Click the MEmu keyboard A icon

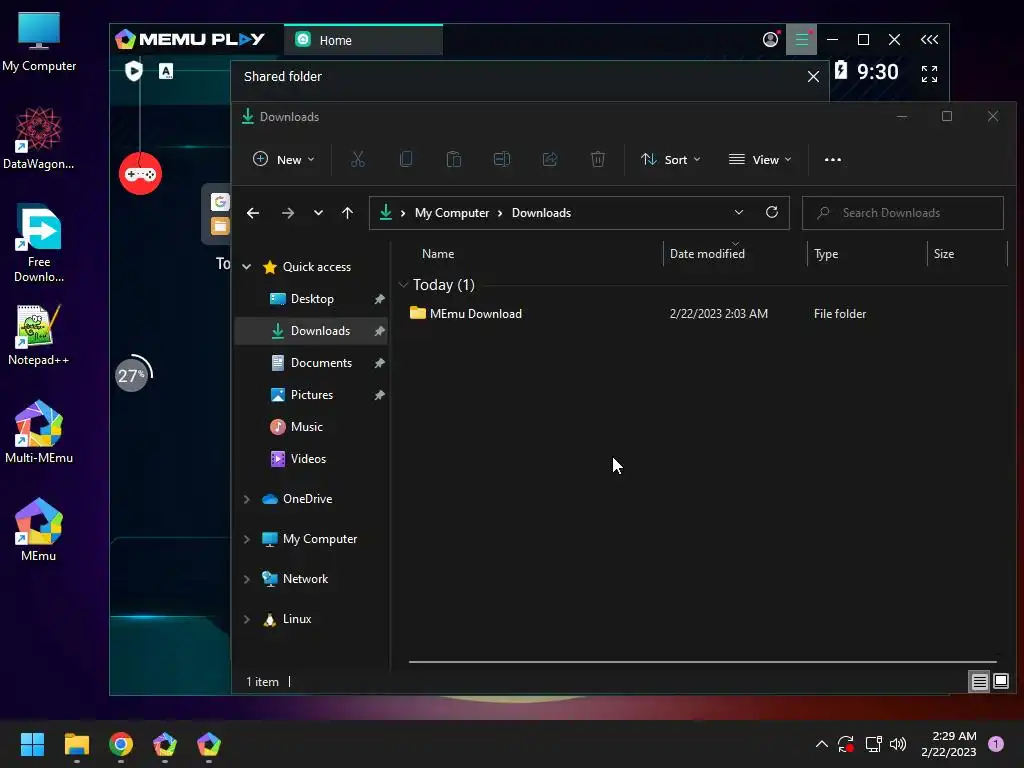[x=166, y=71]
